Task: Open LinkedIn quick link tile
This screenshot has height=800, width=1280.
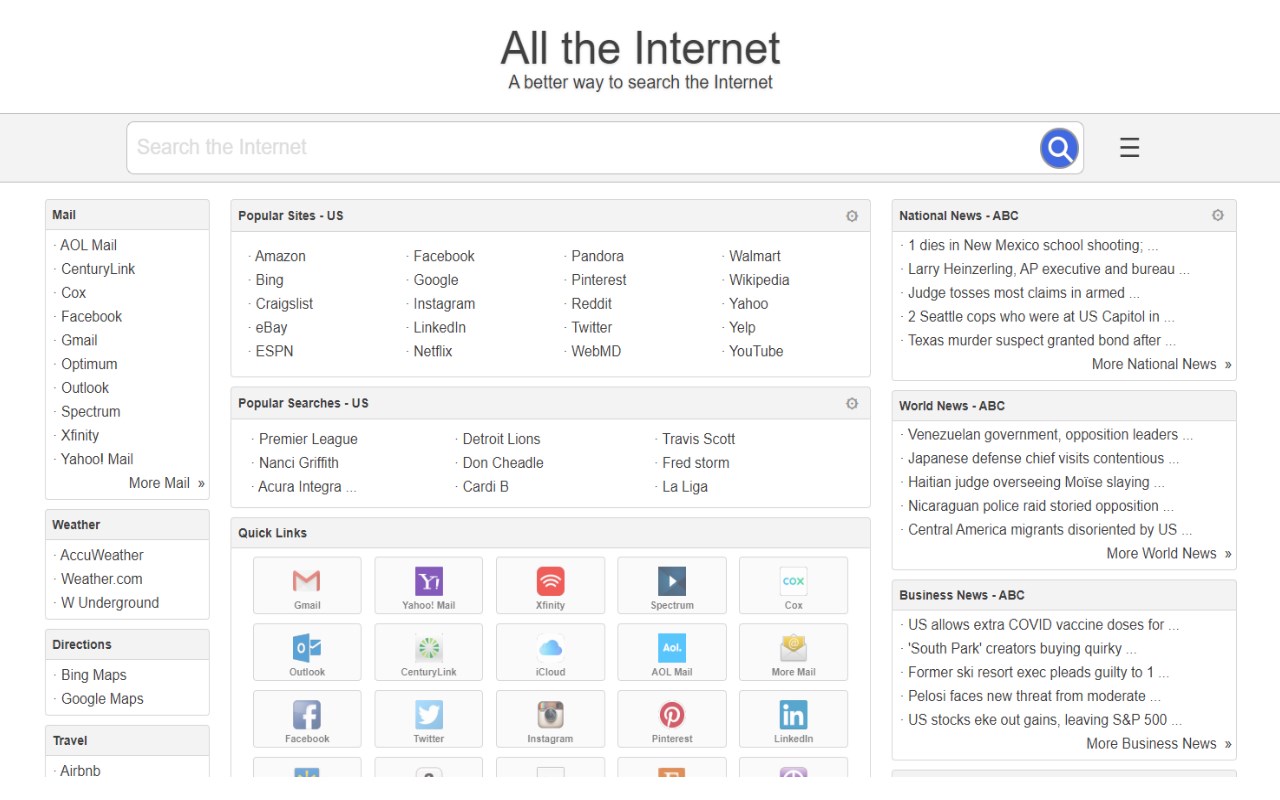Action: coord(793,719)
